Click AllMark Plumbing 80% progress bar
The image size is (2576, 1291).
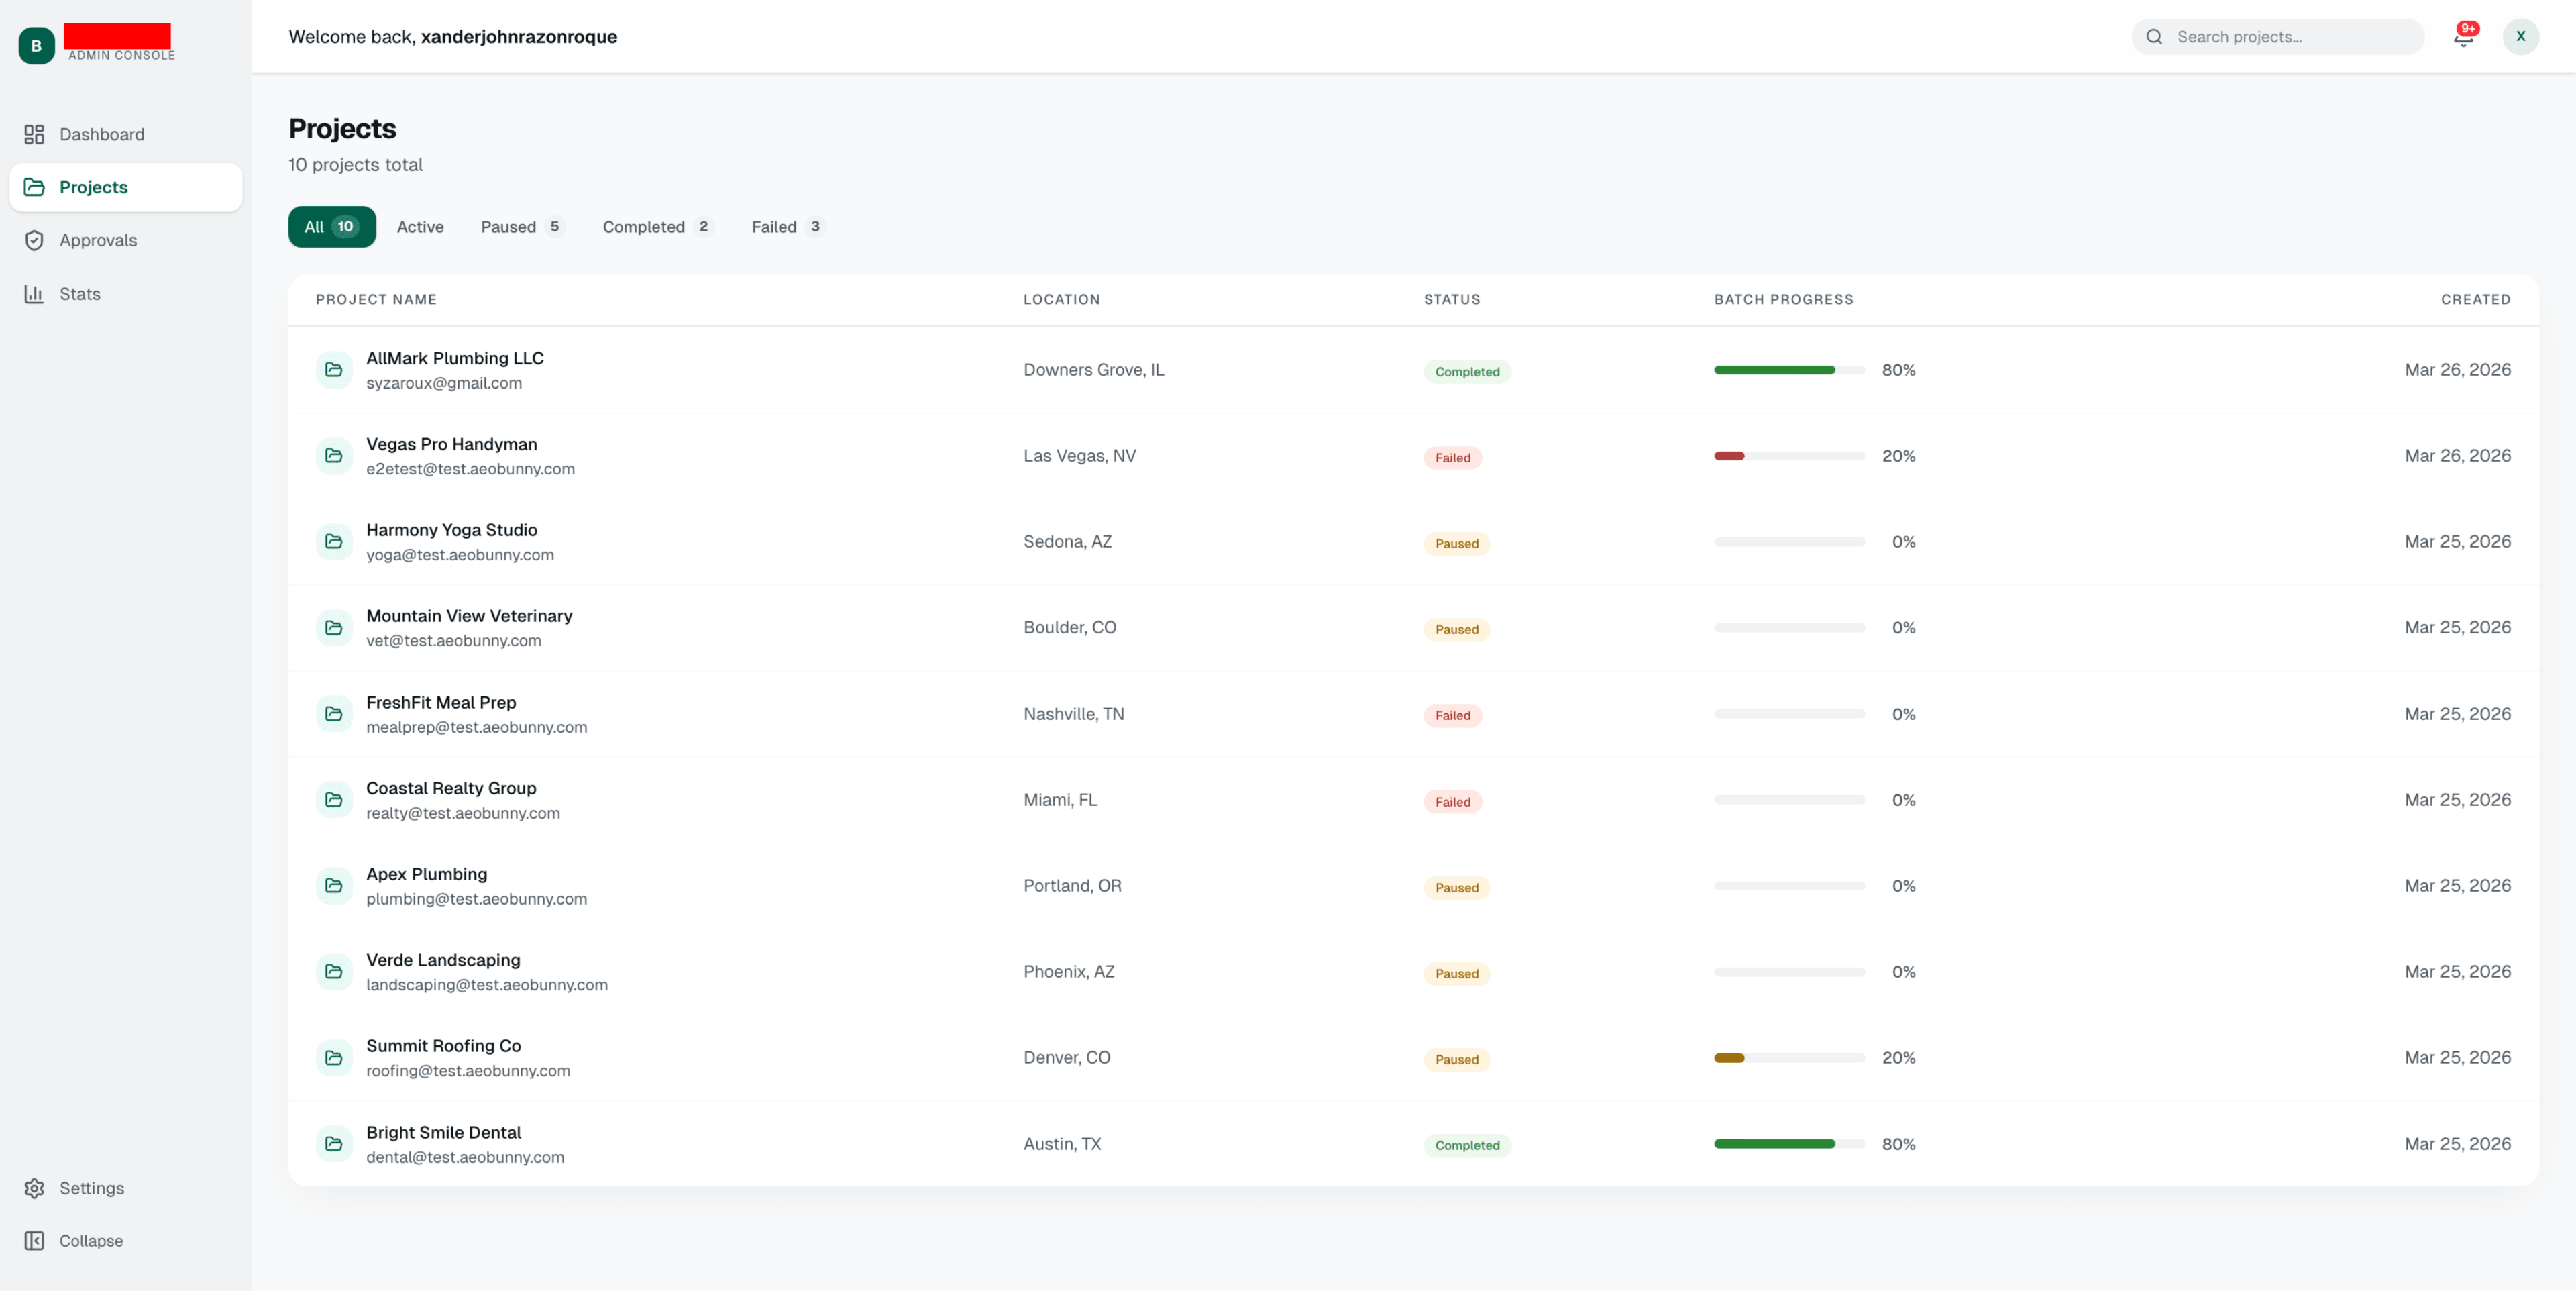(x=1789, y=370)
